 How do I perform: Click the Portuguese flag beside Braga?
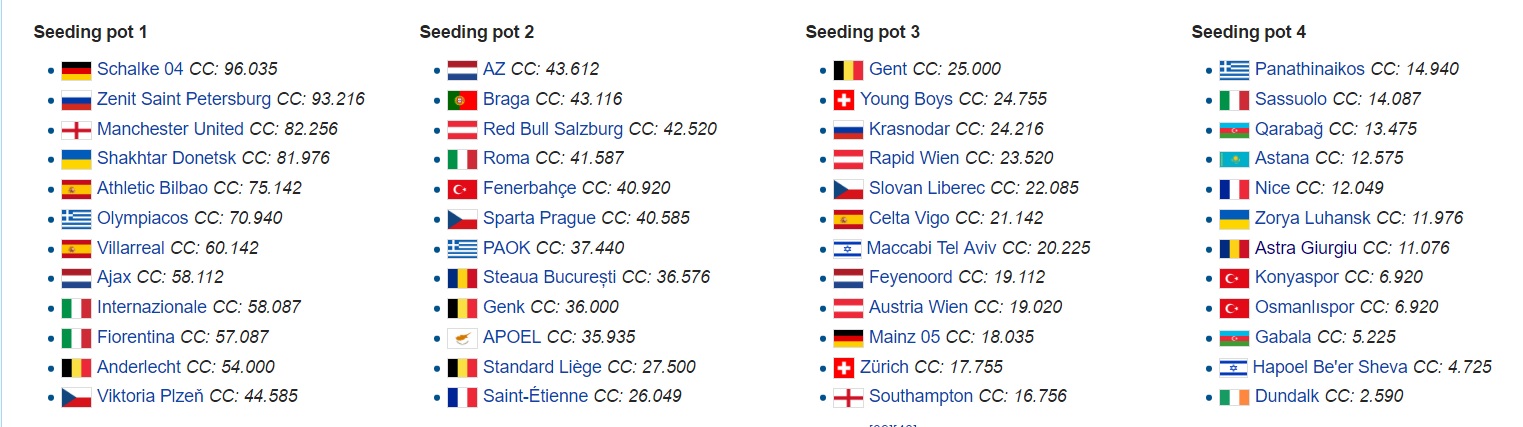click(x=462, y=100)
